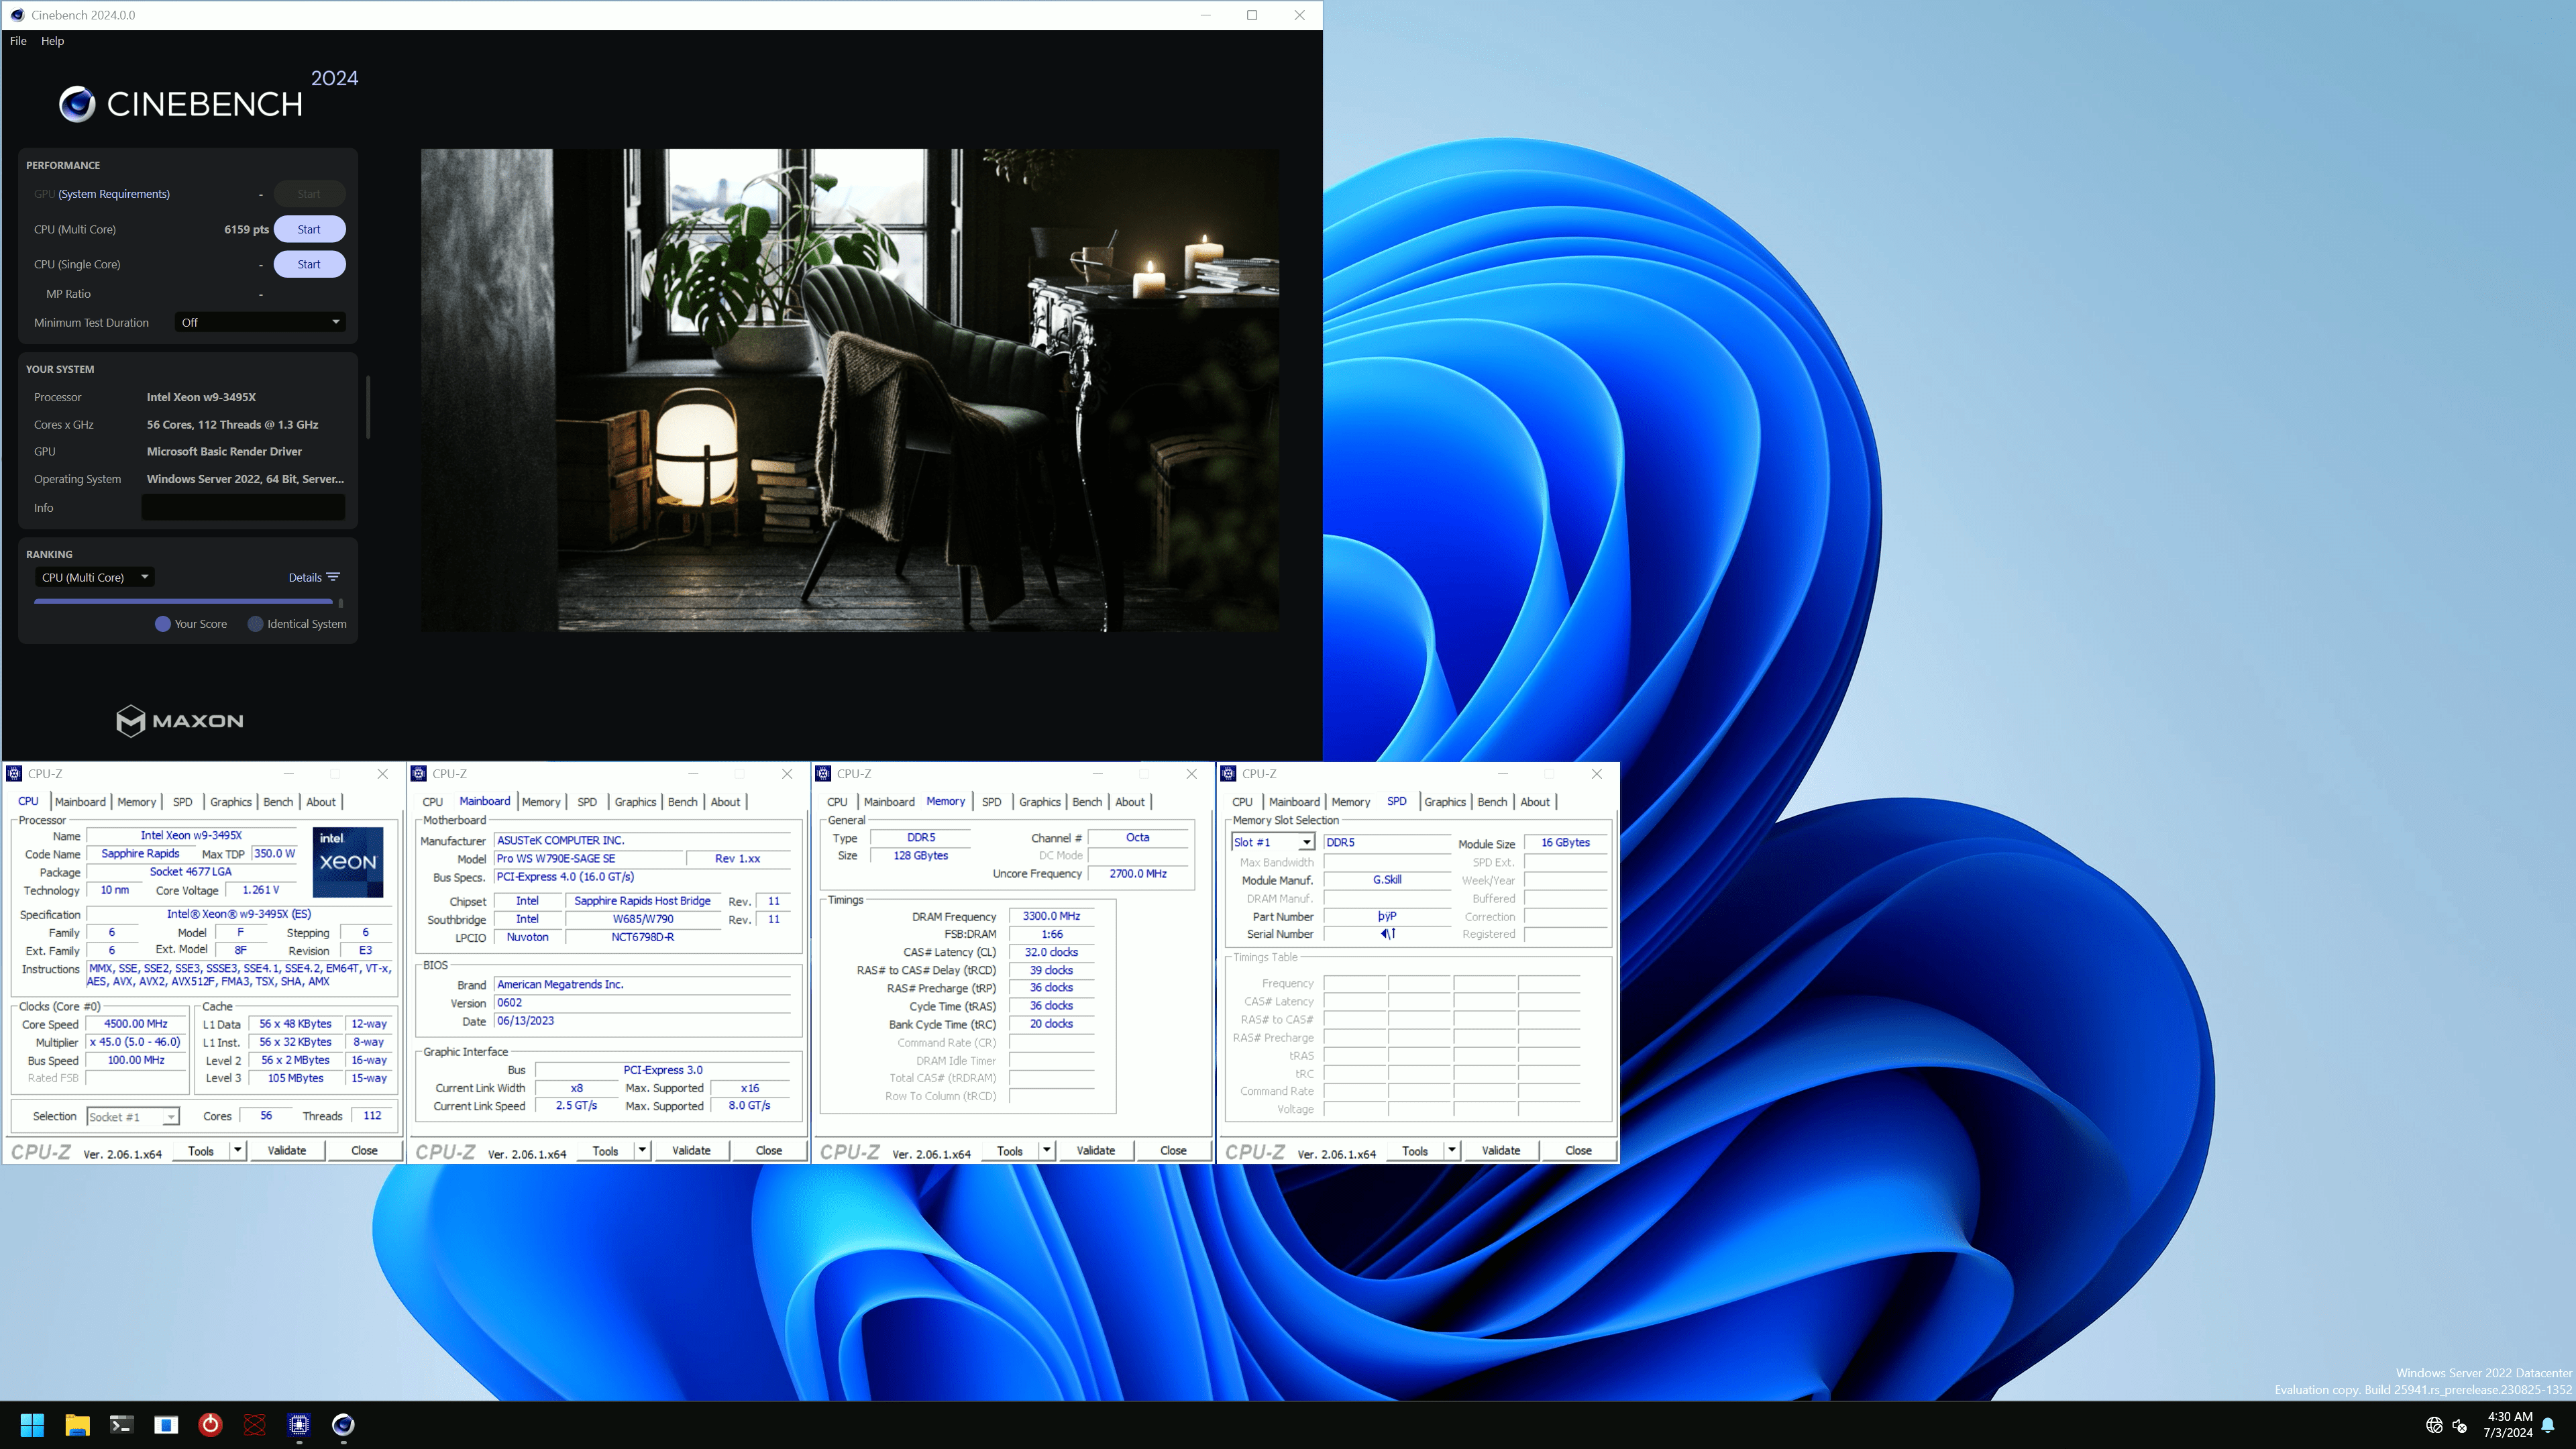Click the Pro WS W790E-SAGE SE model field
Image resolution: width=2576 pixels, height=1449 pixels.
tap(589, 858)
